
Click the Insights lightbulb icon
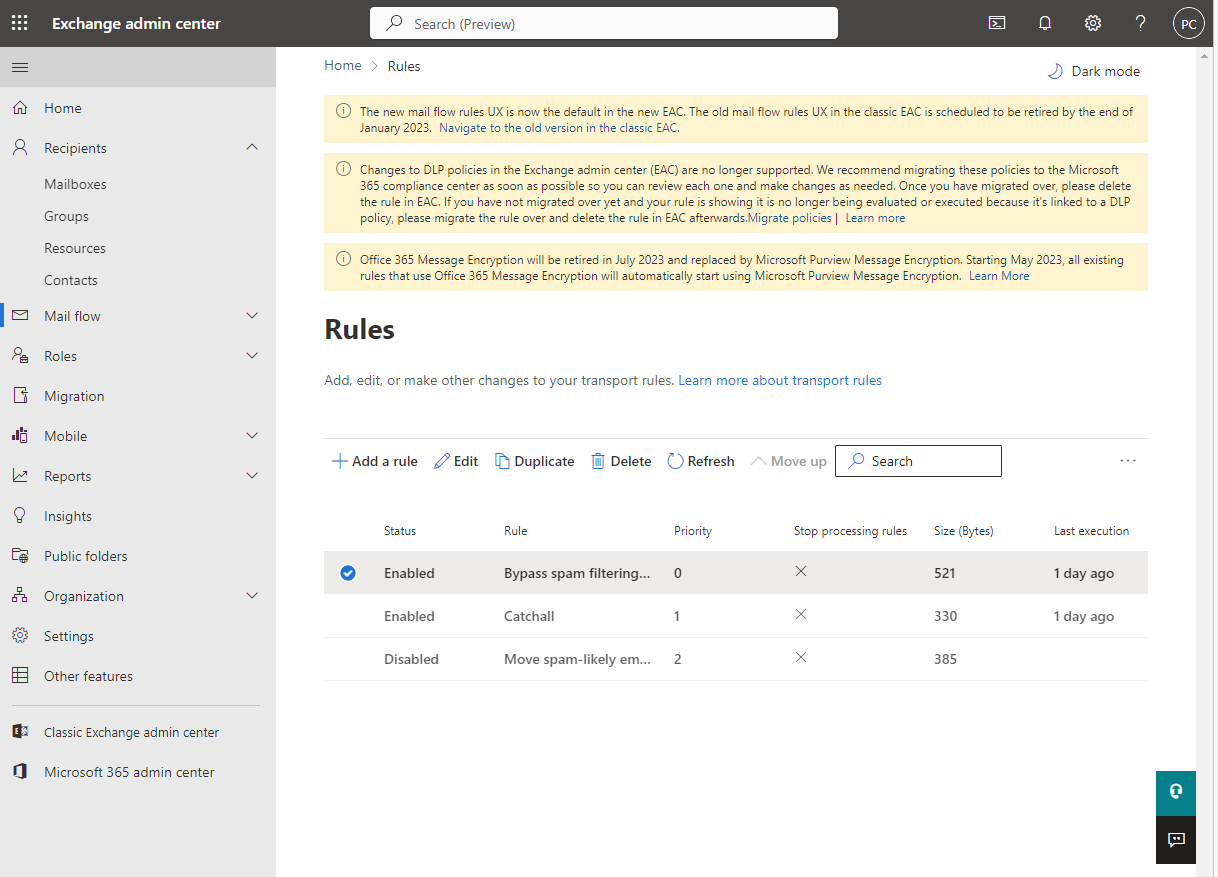tap(20, 516)
